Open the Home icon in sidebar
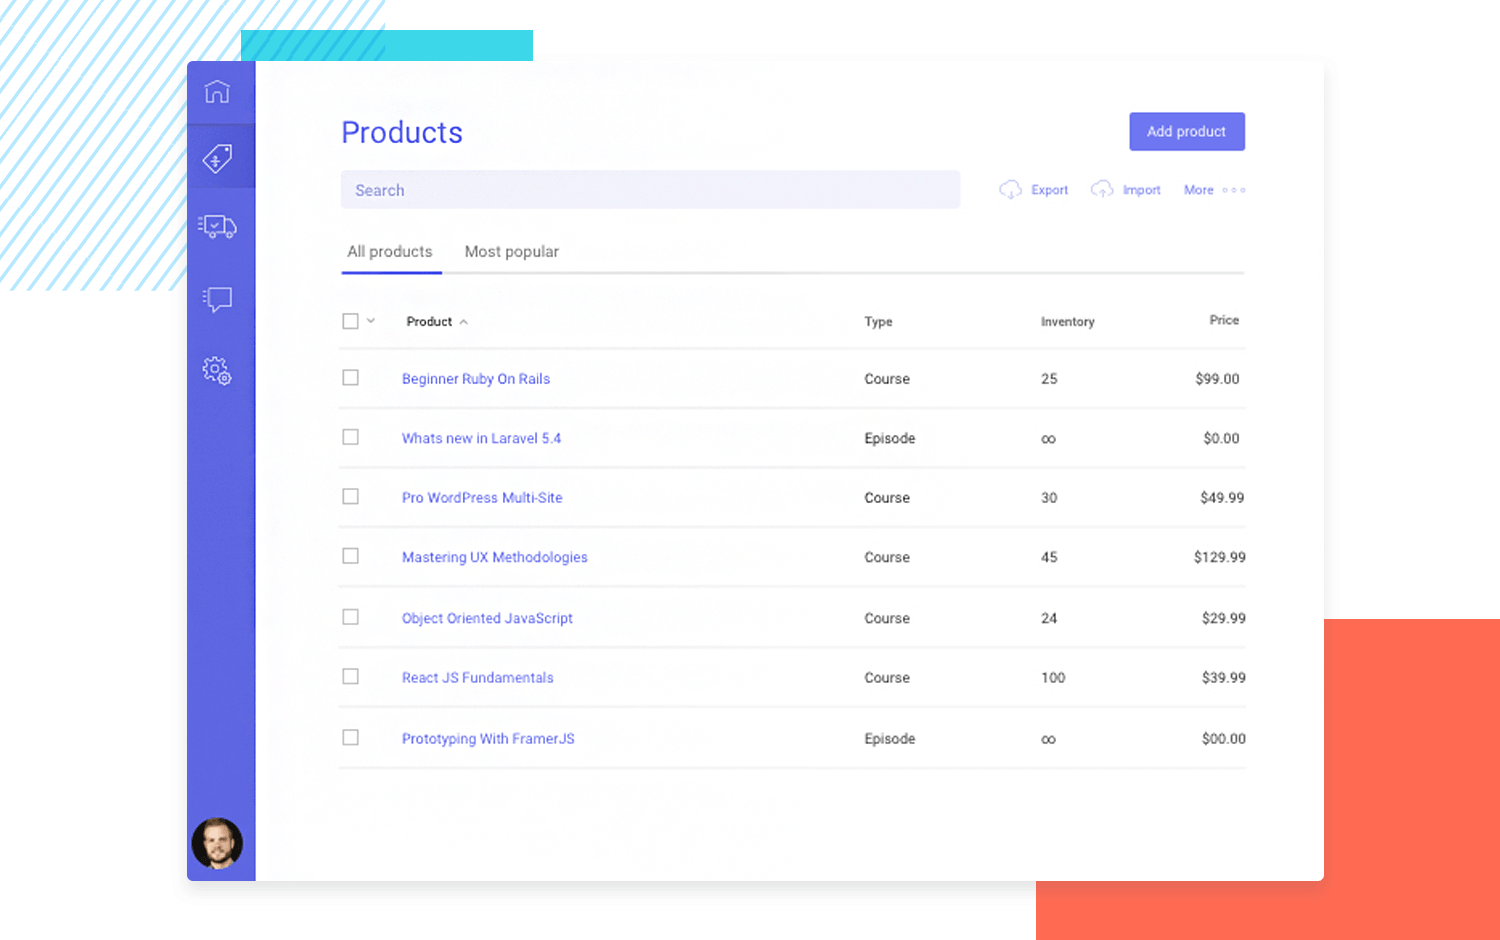Viewport: 1500px width, 940px height. (217, 92)
